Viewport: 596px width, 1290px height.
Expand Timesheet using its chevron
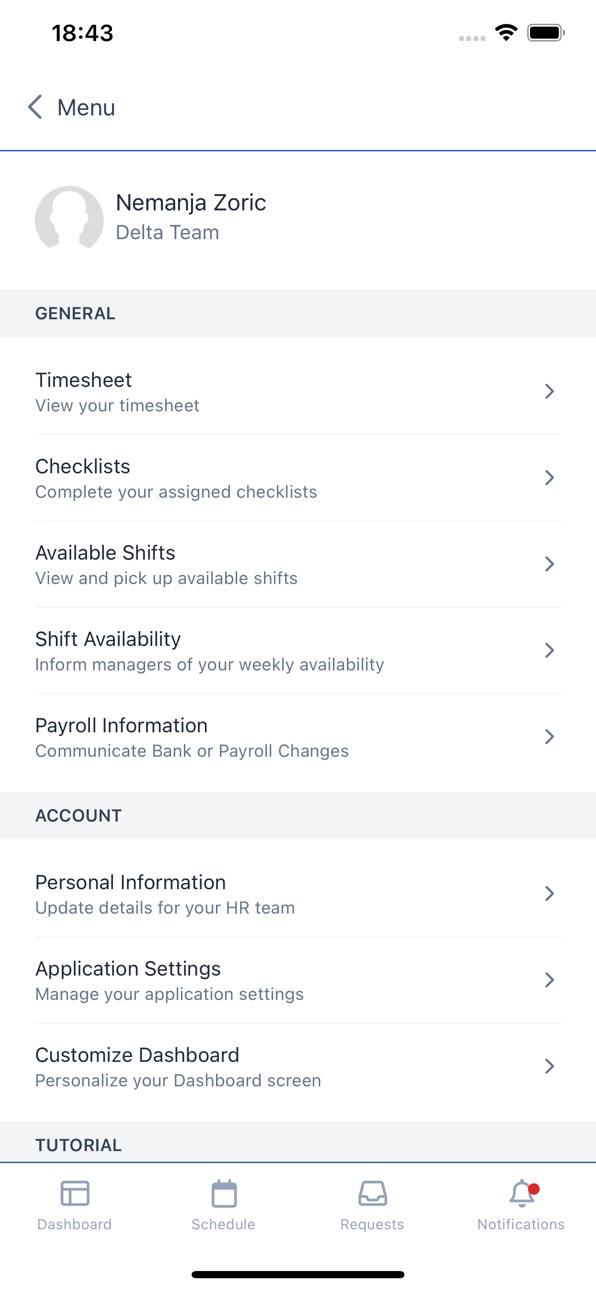coord(549,391)
